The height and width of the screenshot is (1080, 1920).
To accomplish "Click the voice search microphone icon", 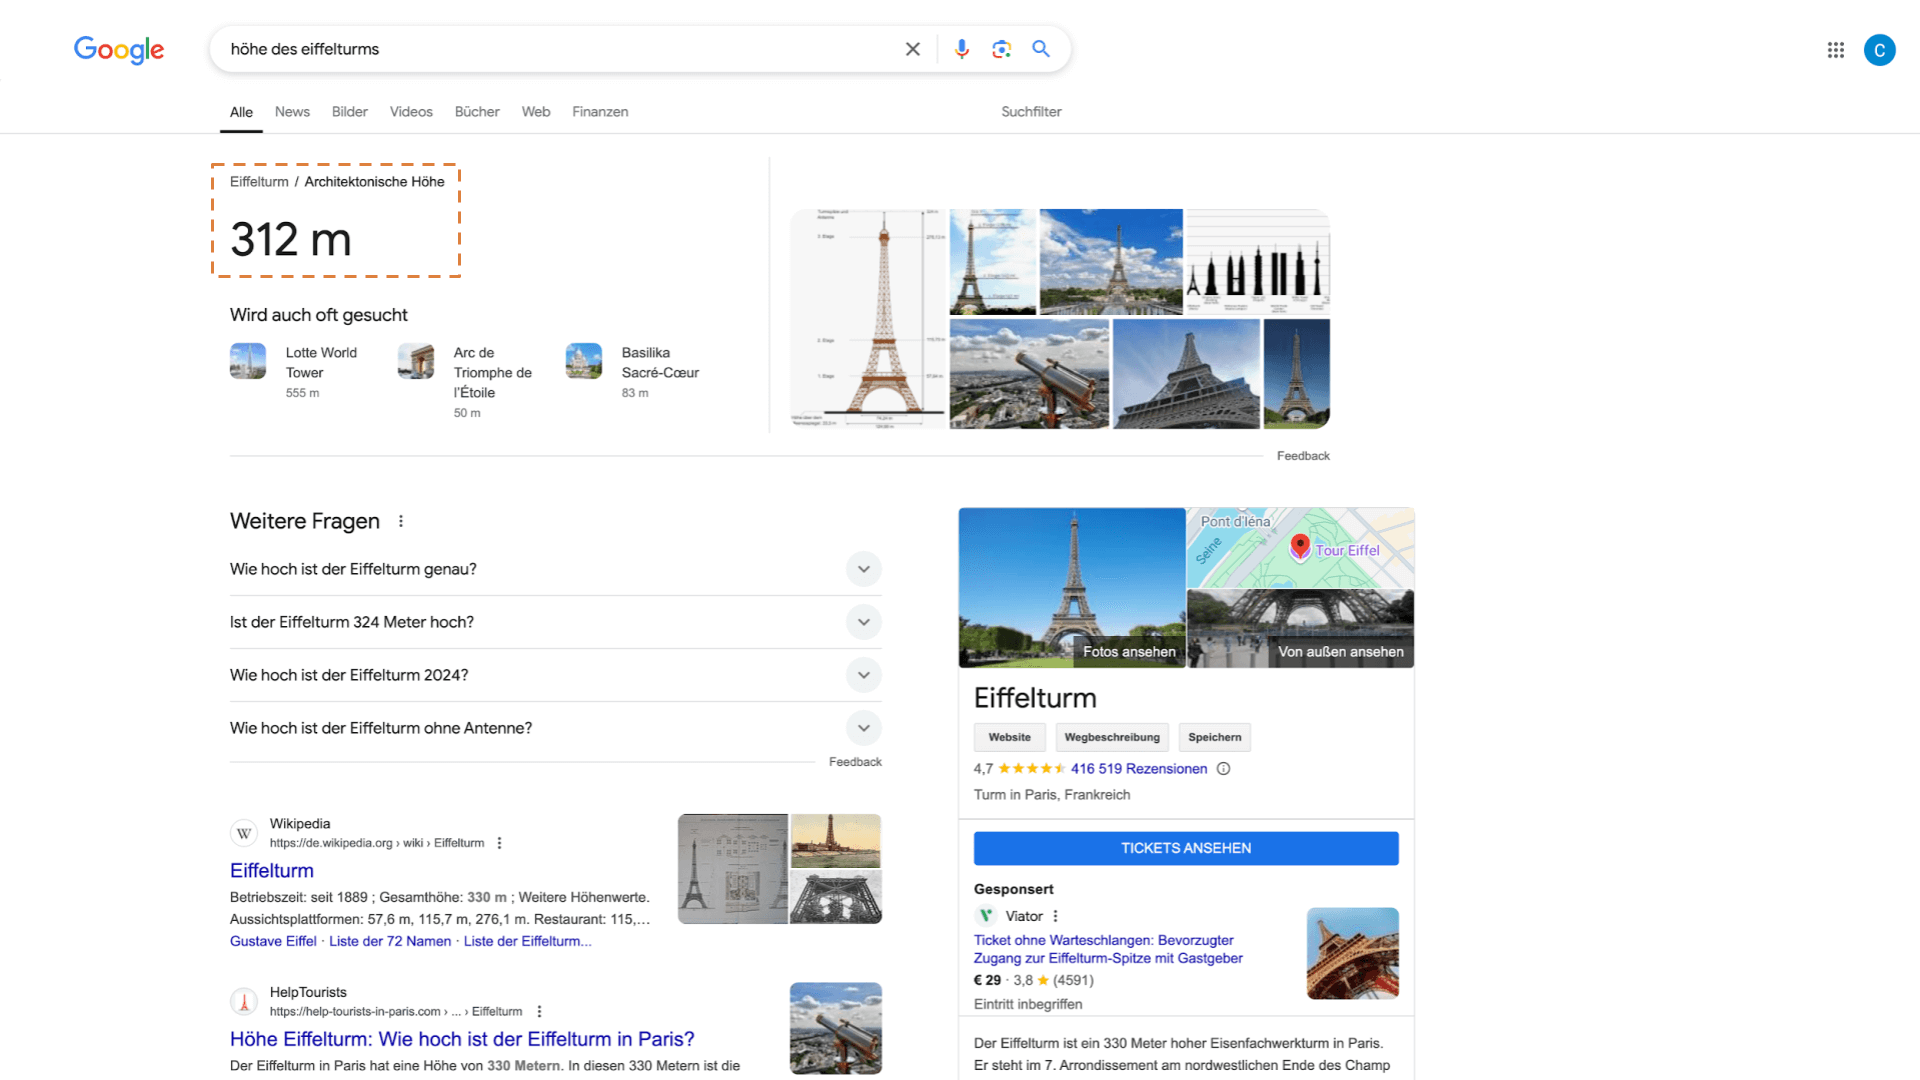I will 961,49.
